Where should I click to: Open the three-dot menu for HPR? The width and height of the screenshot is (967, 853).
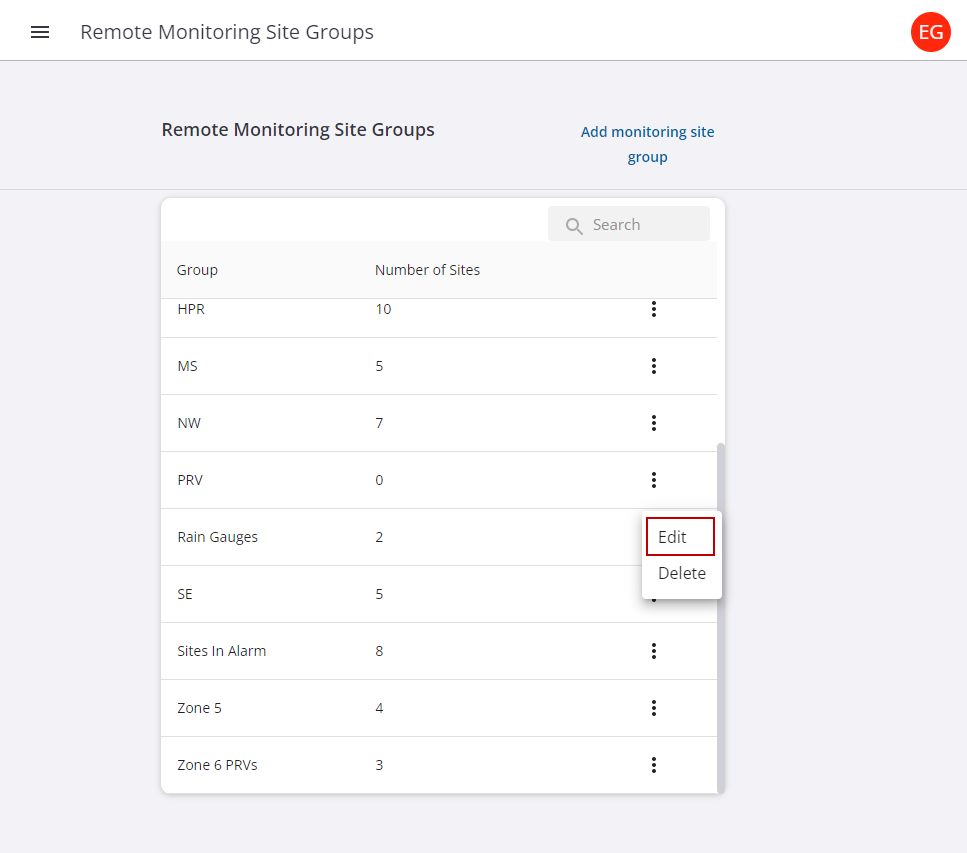click(653, 309)
